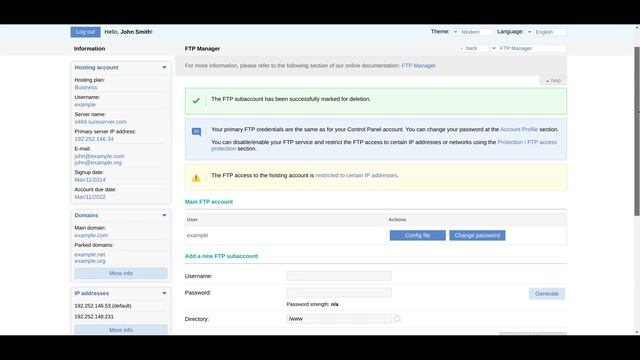
Task: Click the Change password button
Action: [x=477, y=236]
